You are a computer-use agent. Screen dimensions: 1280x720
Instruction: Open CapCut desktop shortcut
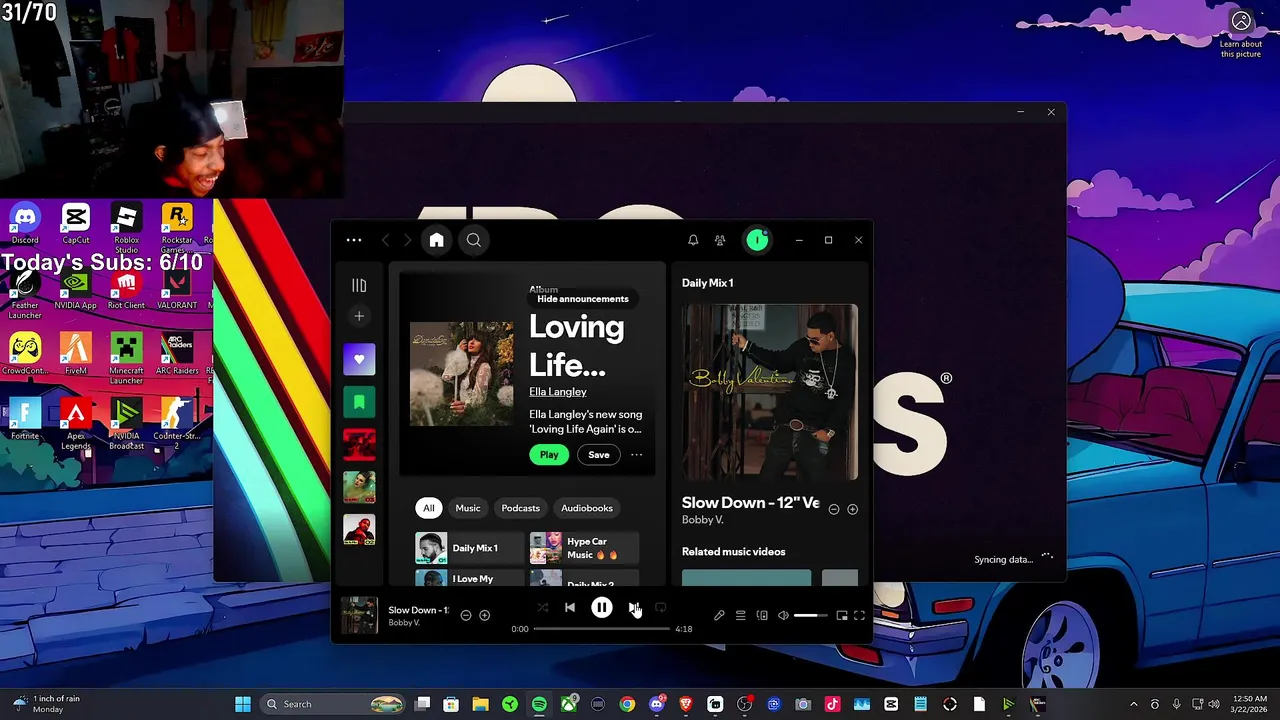76,224
